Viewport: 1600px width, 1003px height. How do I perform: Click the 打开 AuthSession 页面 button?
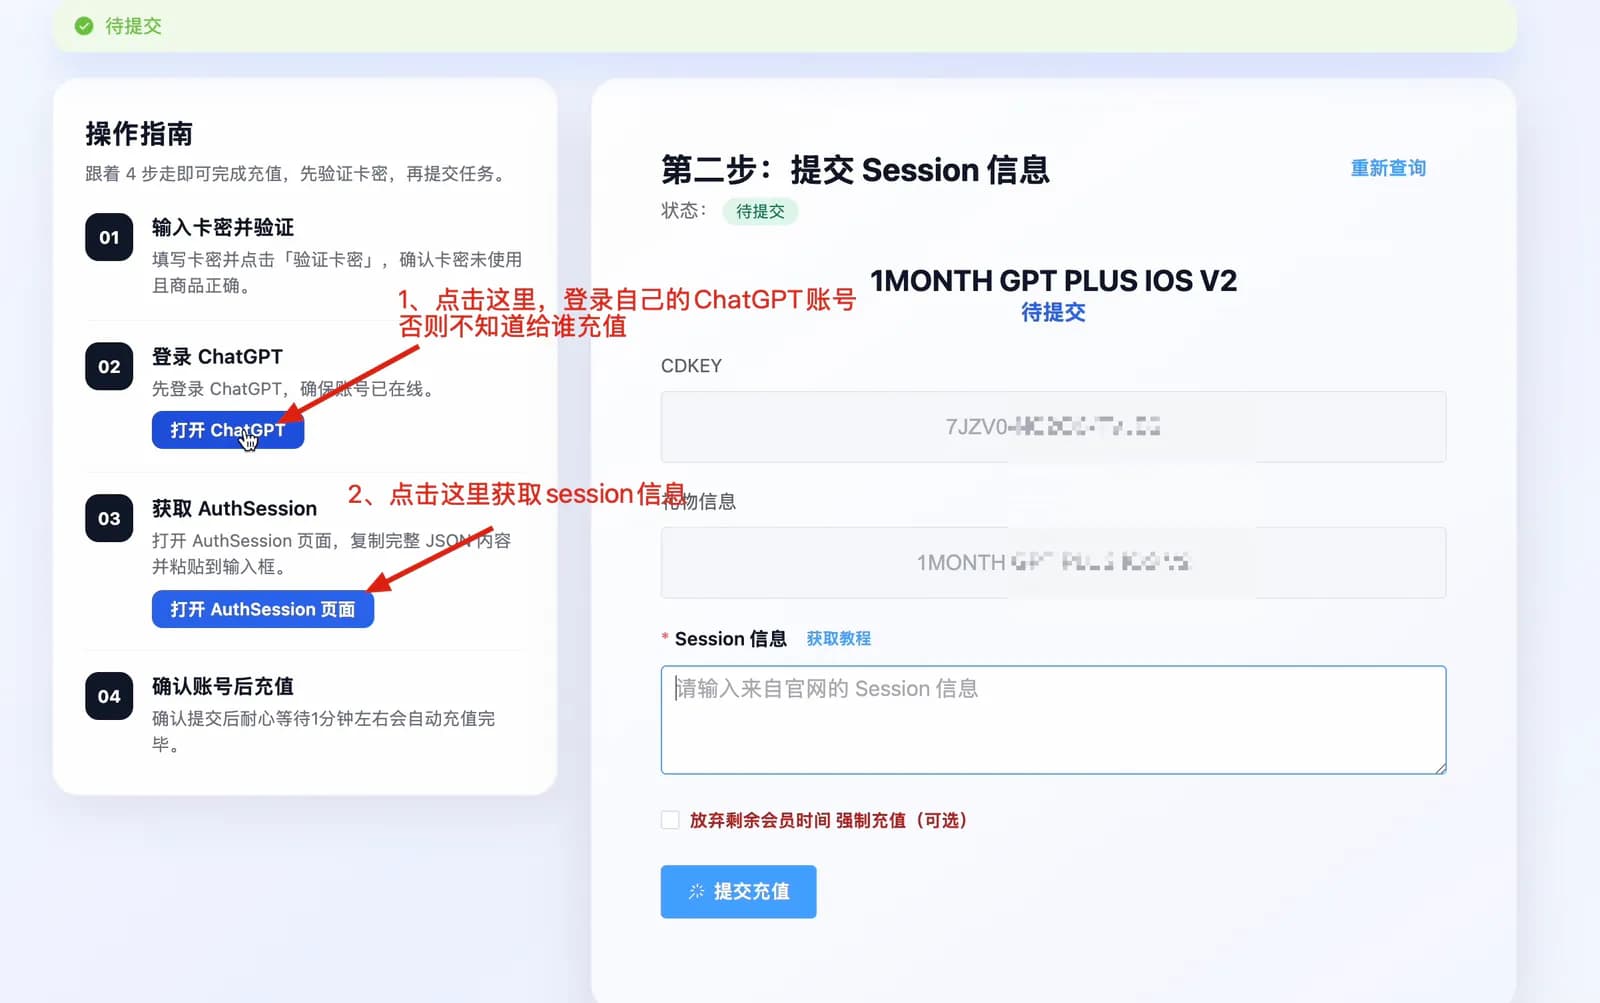(263, 609)
